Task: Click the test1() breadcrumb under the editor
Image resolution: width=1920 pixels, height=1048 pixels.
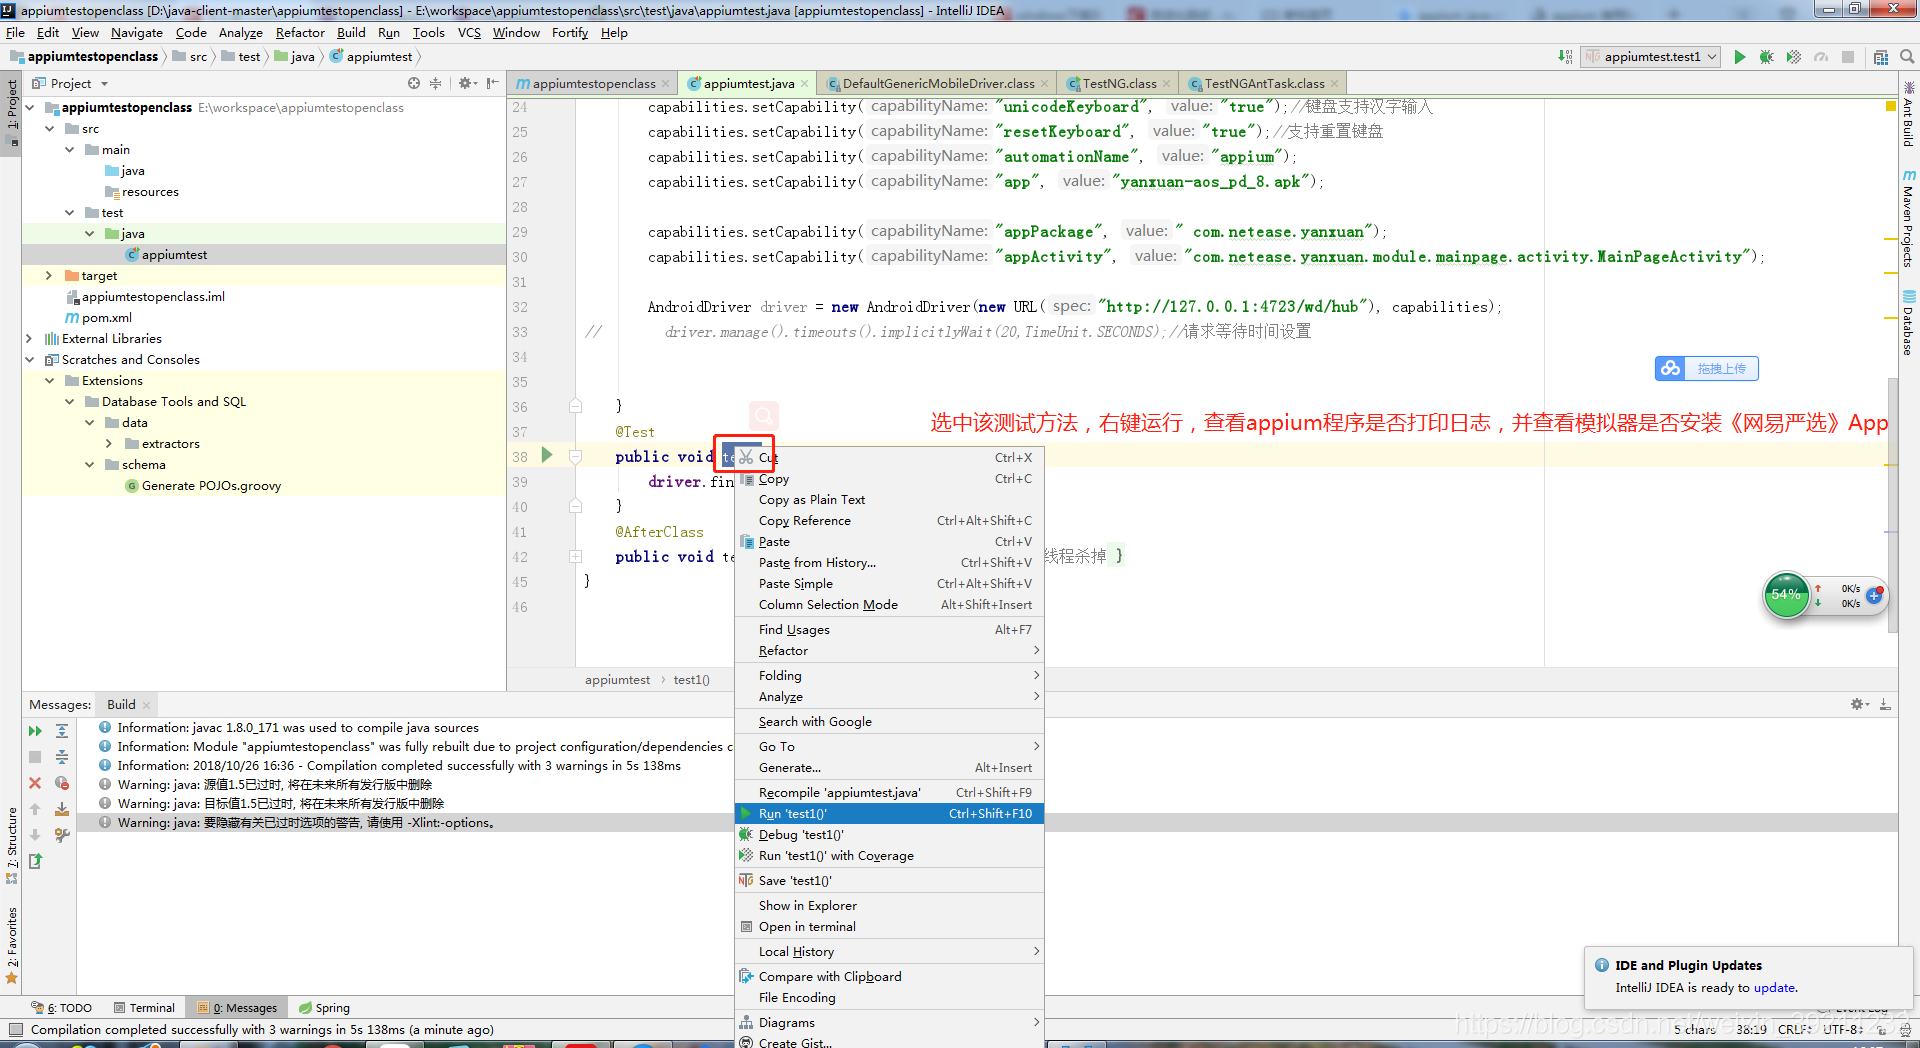Action: point(691,680)
